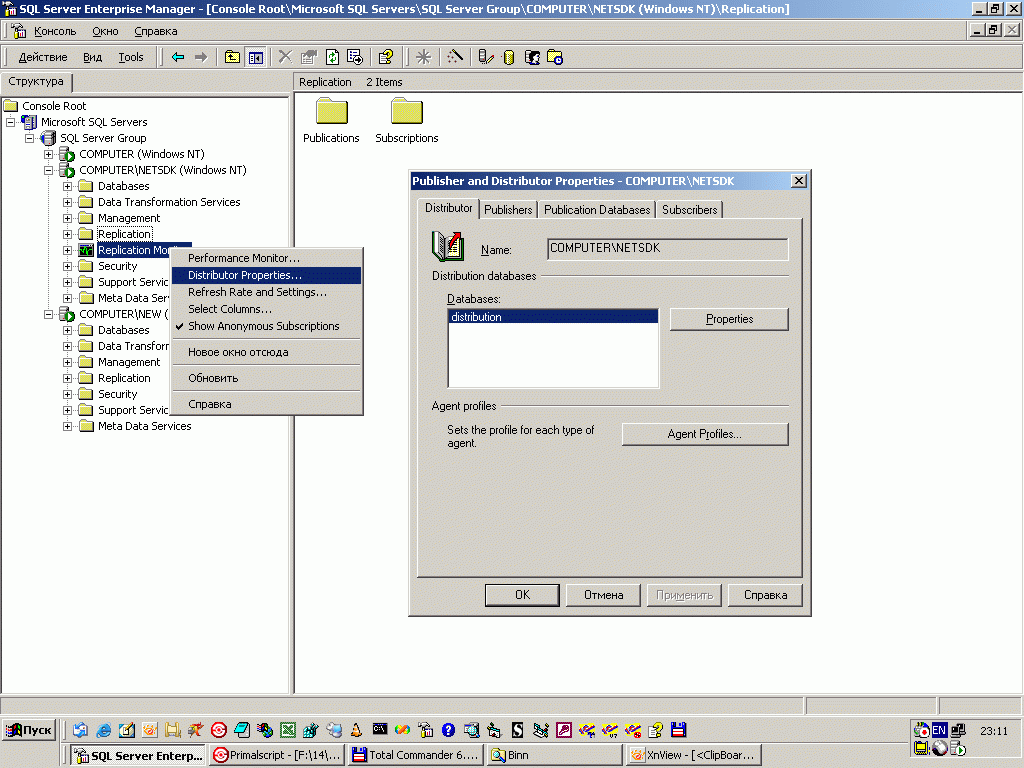This screenshot has height=768, width=1024.
Task: Open the Tools menu
Action: (x=131, y=57)
